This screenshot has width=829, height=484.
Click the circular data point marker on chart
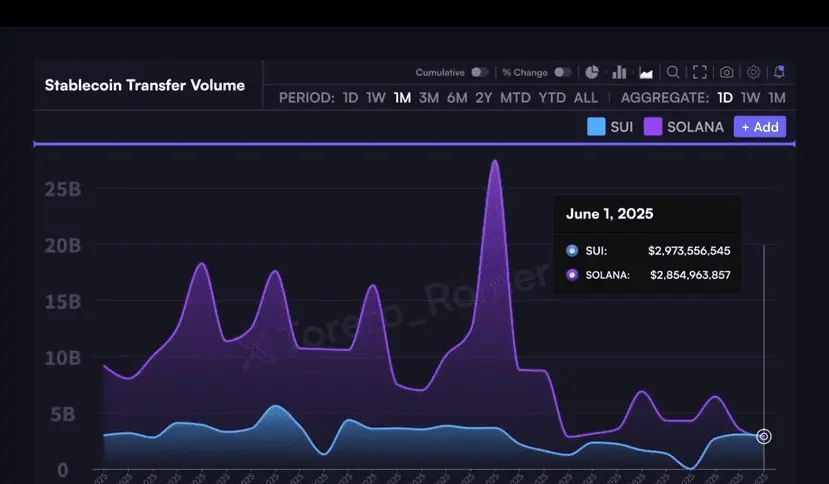pos(763,436)
